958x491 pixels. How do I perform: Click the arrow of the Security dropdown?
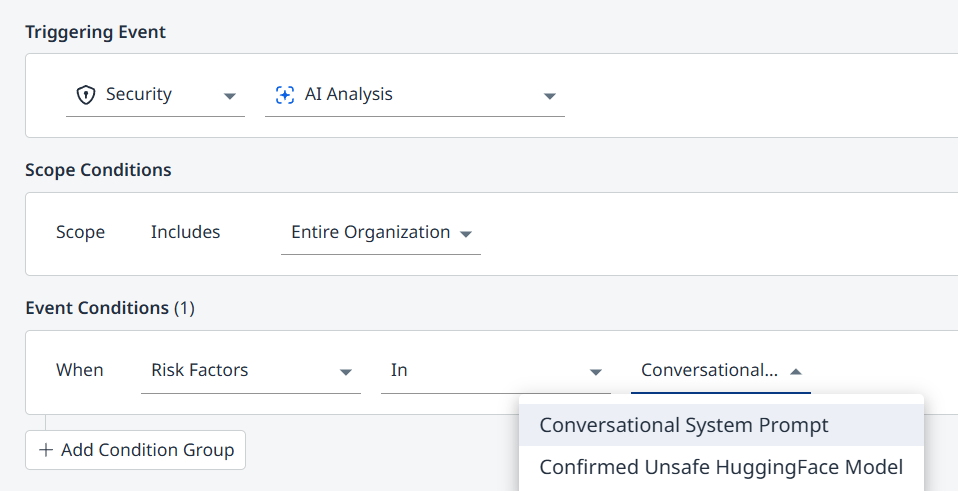coord(230,96)
